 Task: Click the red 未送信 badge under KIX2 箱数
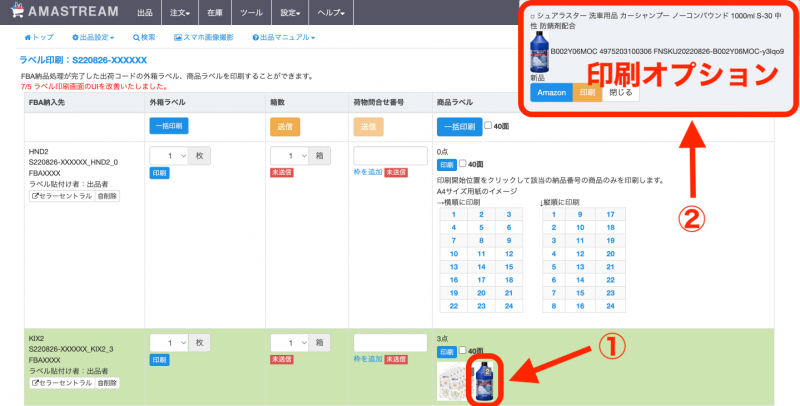[282, 359]
